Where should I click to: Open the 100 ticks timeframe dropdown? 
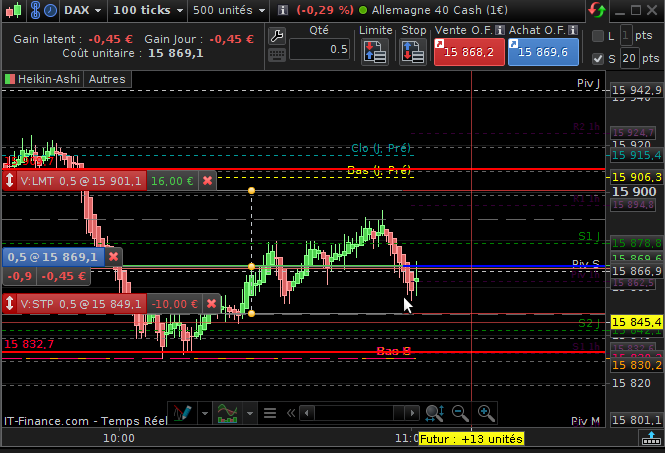click(x=148, y=10)
